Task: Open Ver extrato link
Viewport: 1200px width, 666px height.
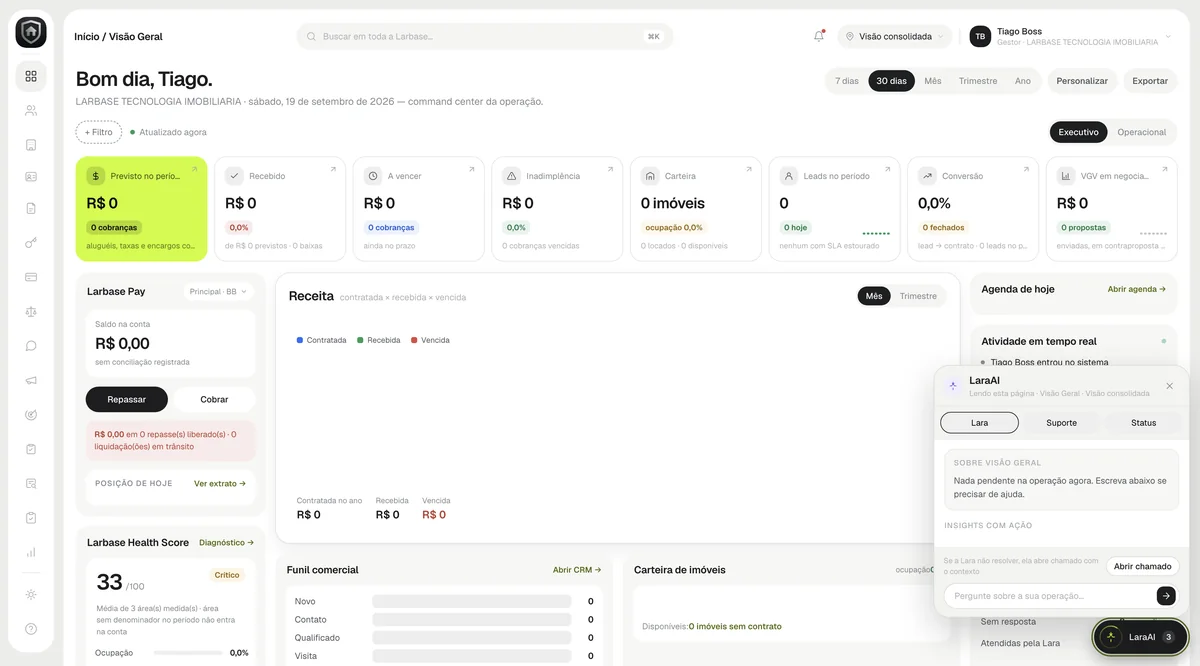Action: point(220,483)
